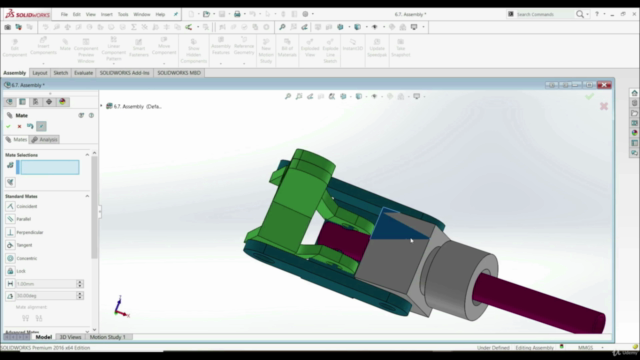Open the View menu

point(90,14)
